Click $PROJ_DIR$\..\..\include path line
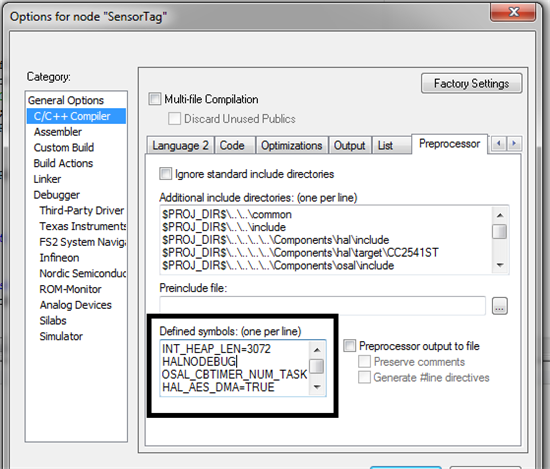Viewport: 550px width, 469px height. tap(224, 227)
